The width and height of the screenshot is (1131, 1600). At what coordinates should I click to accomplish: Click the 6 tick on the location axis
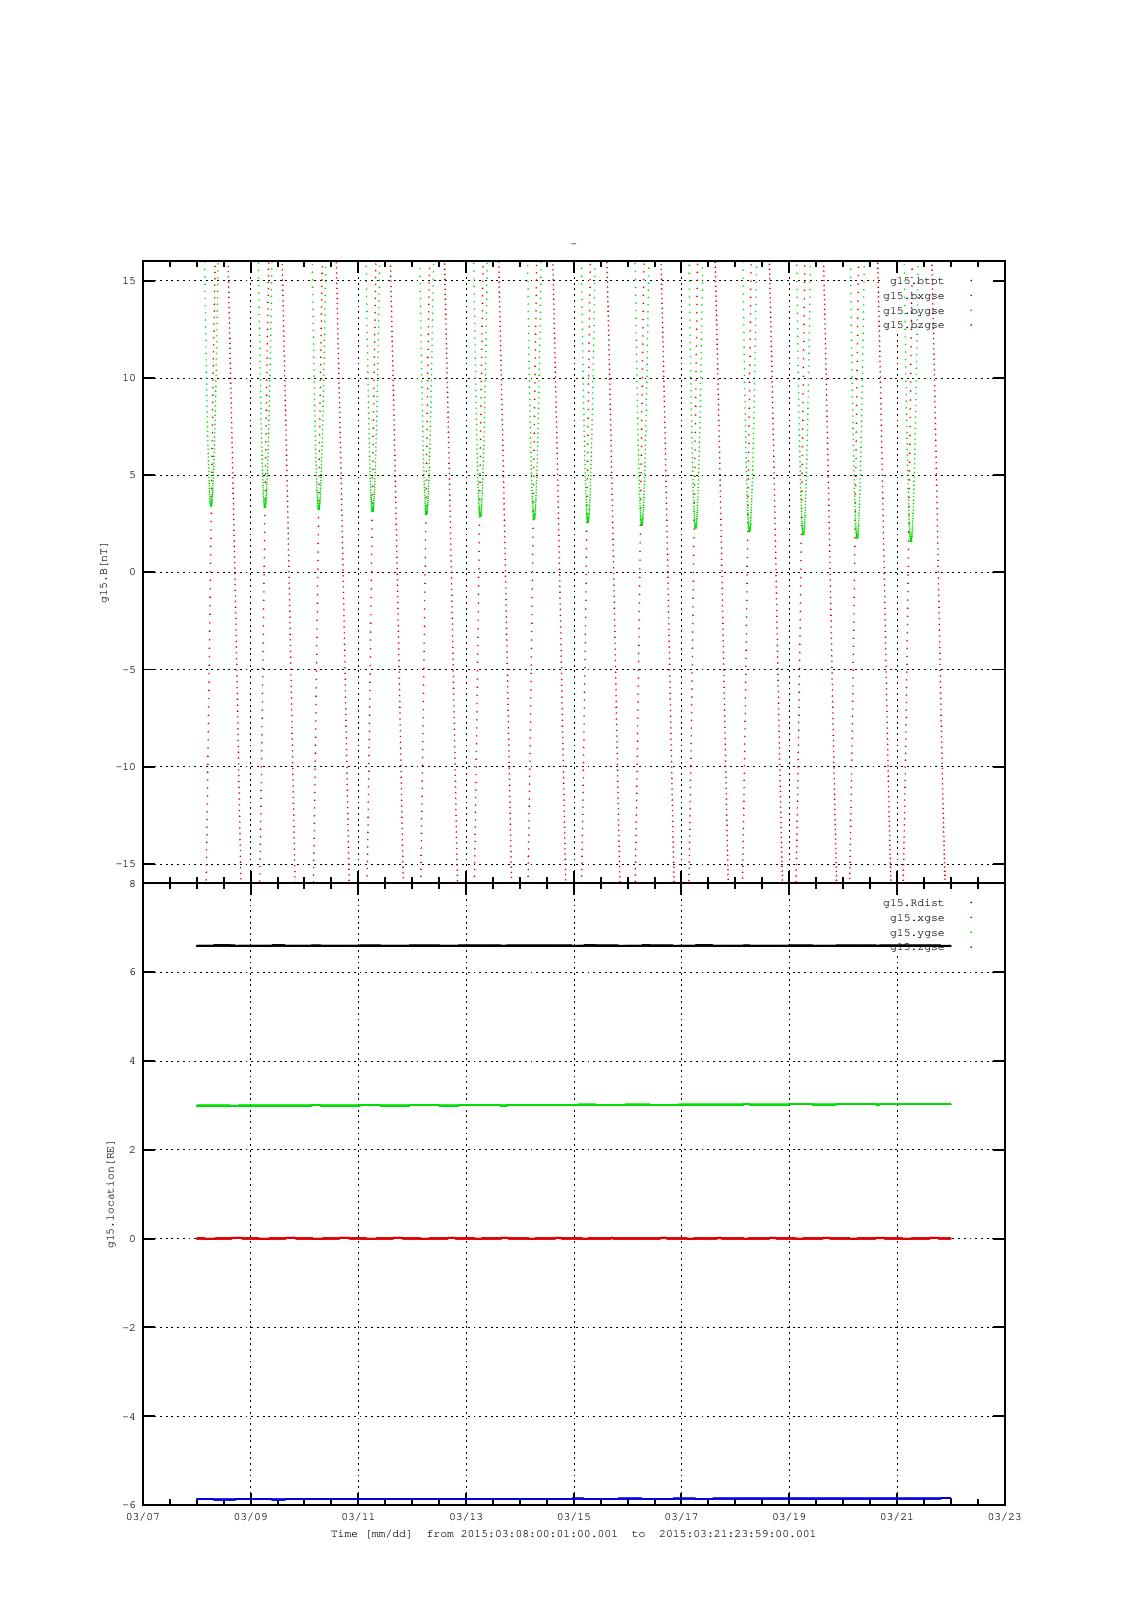(132, 972)
